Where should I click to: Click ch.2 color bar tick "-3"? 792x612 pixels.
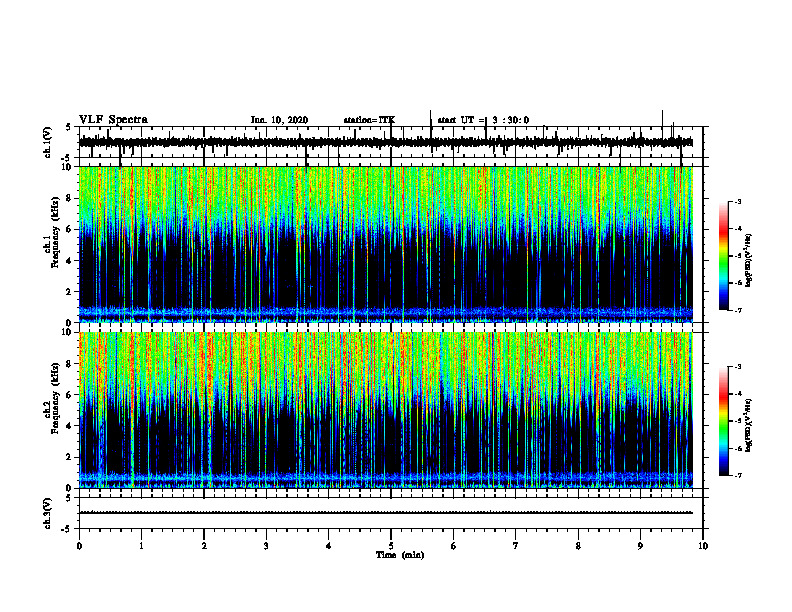(738, 367)
